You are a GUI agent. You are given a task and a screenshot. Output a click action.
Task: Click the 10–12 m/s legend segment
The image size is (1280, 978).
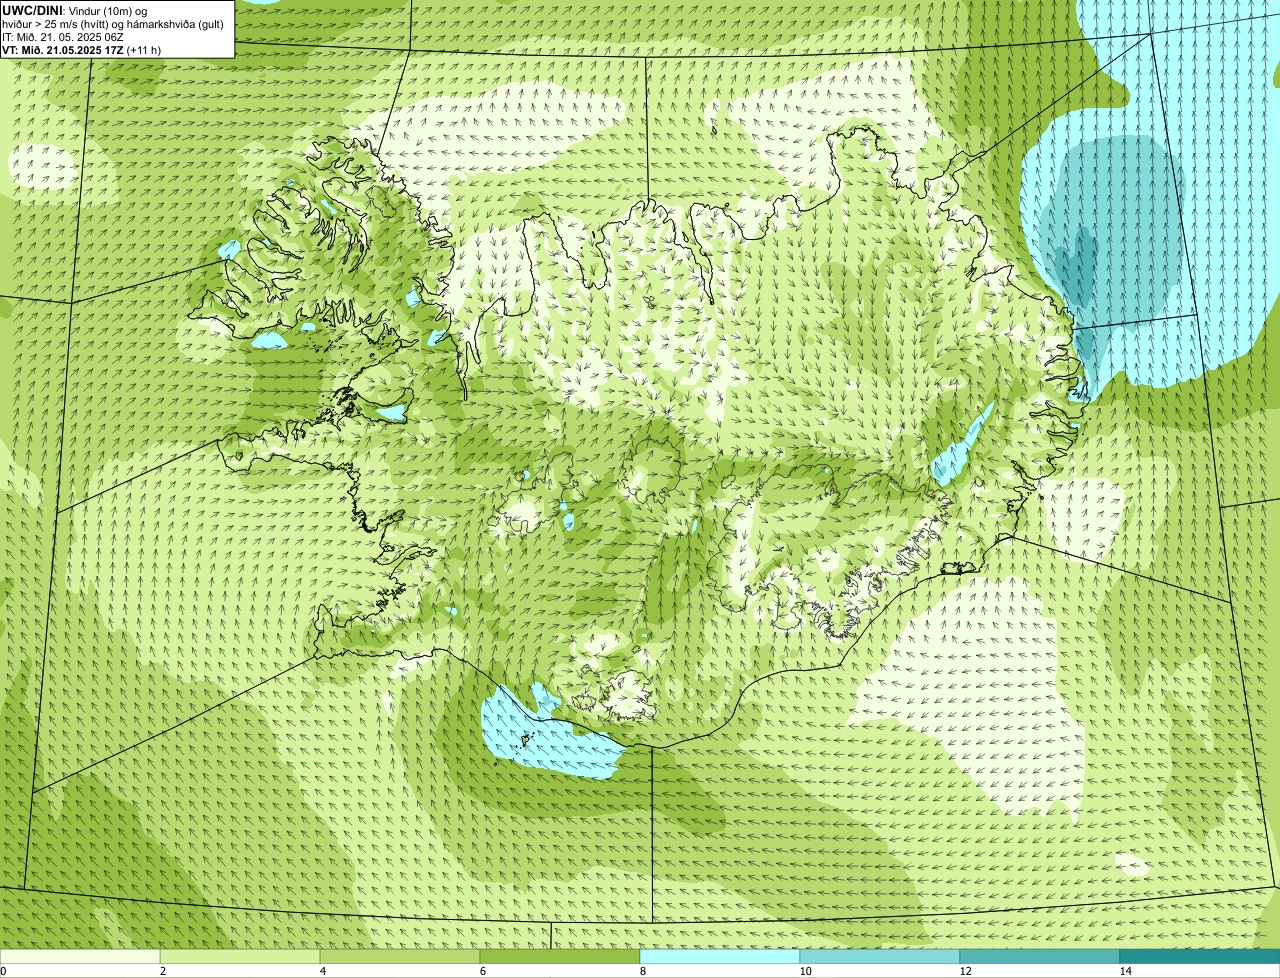880,956
